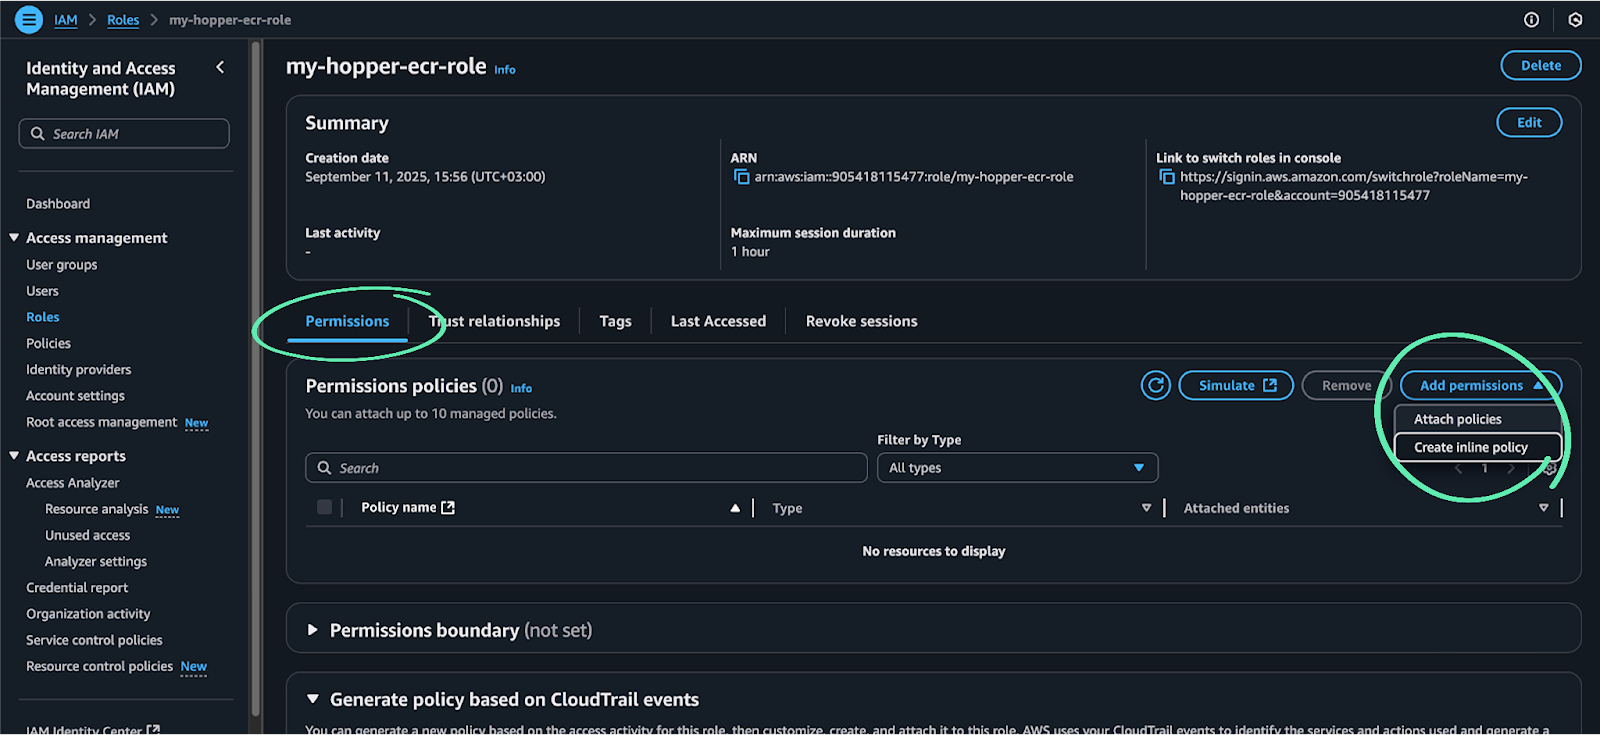The image size is (1600, 735).
Task: Click the Edit summary button
Action: (1529, 122)
